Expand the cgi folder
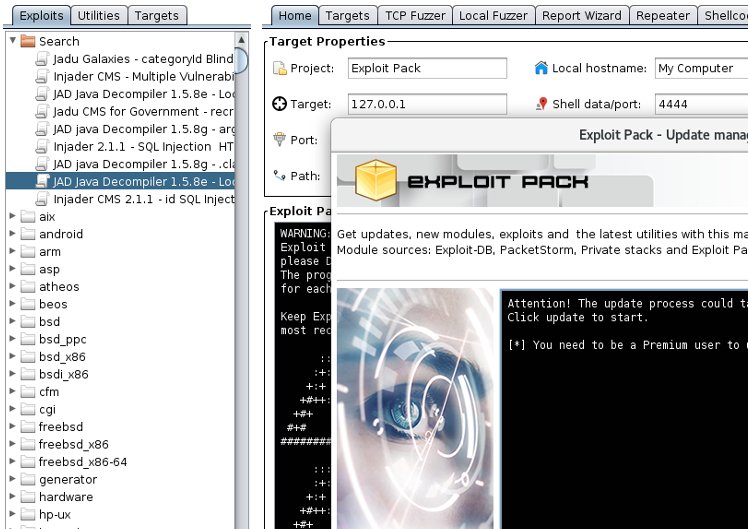This screenshot has height=529, width=748. [13, 409]
